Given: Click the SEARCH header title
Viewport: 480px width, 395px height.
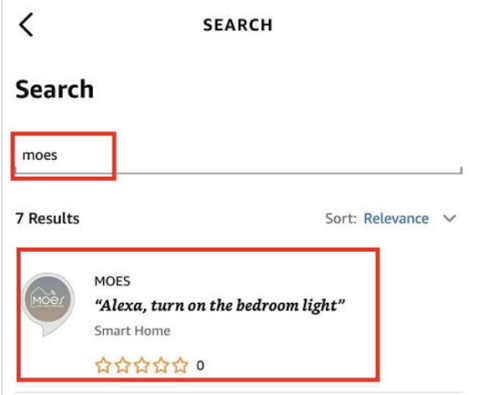Looking at the screenshot, I should tap(238, 25).
